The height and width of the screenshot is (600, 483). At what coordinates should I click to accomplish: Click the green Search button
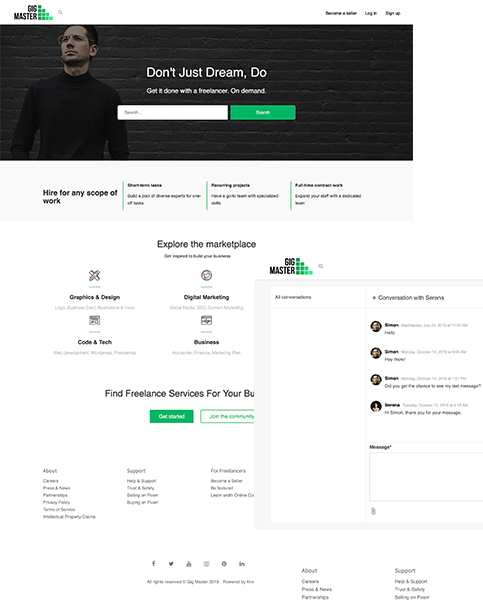pos(263,112)
